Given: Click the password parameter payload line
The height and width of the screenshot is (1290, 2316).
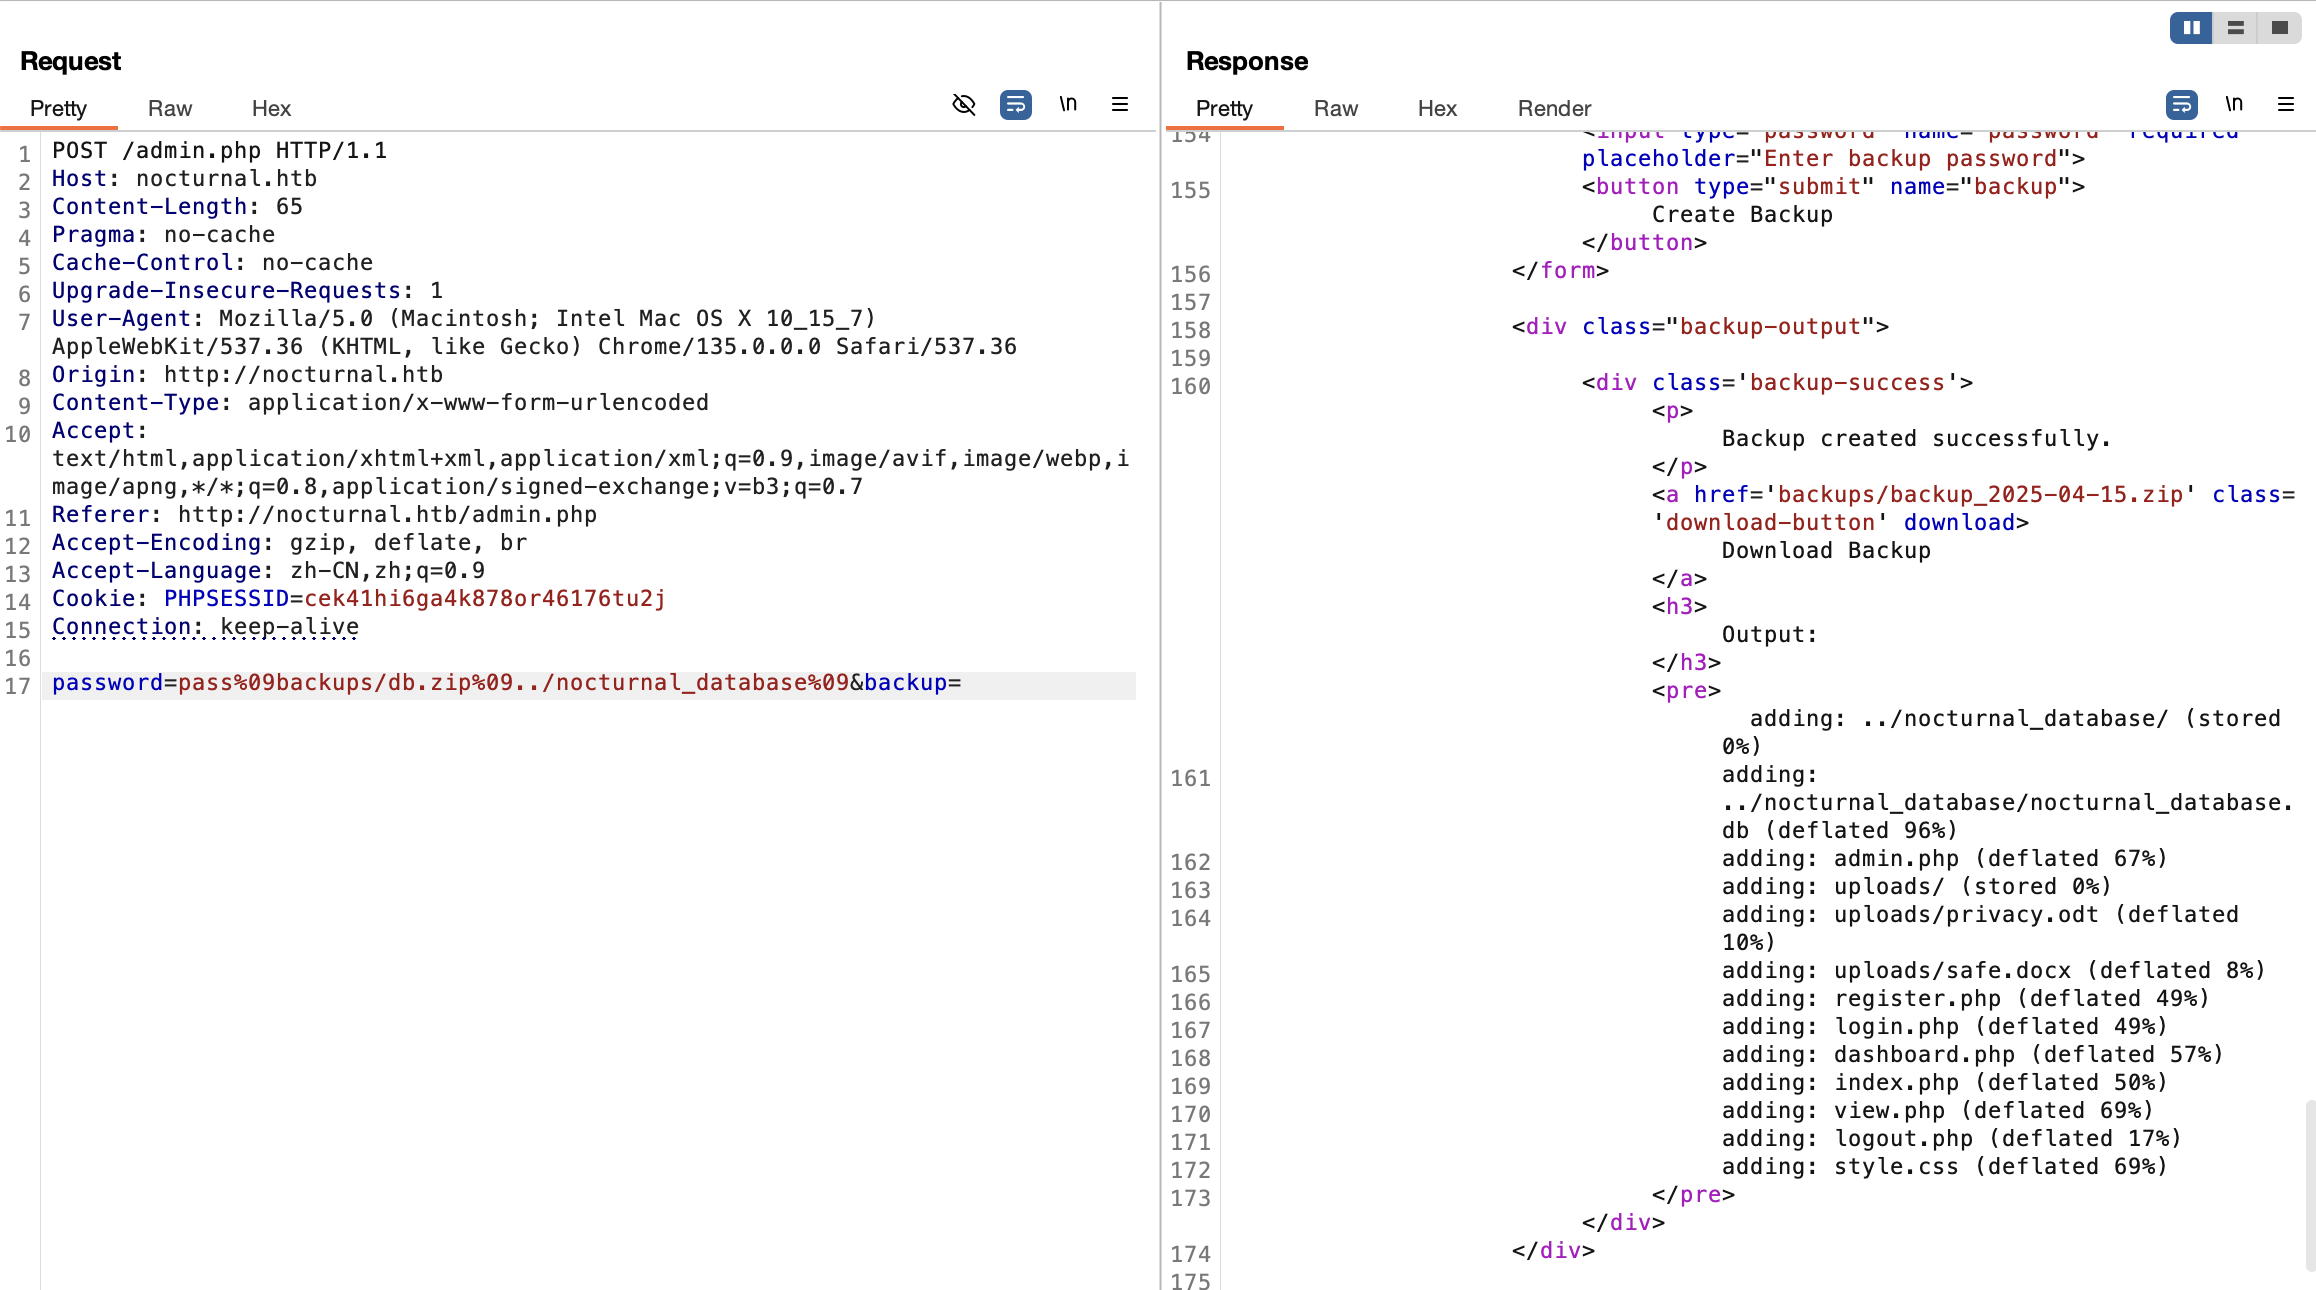Looking at the screenshot, I should [x=506, y=683].
